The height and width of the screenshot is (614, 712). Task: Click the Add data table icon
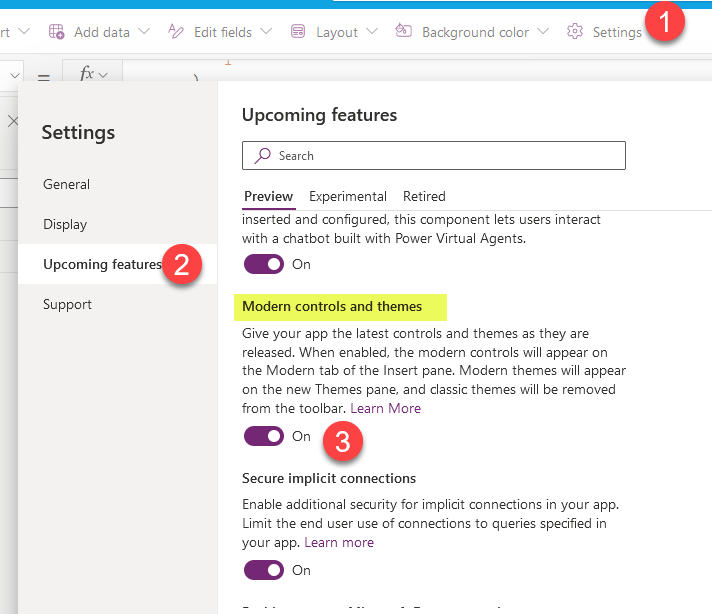[57, 32]
